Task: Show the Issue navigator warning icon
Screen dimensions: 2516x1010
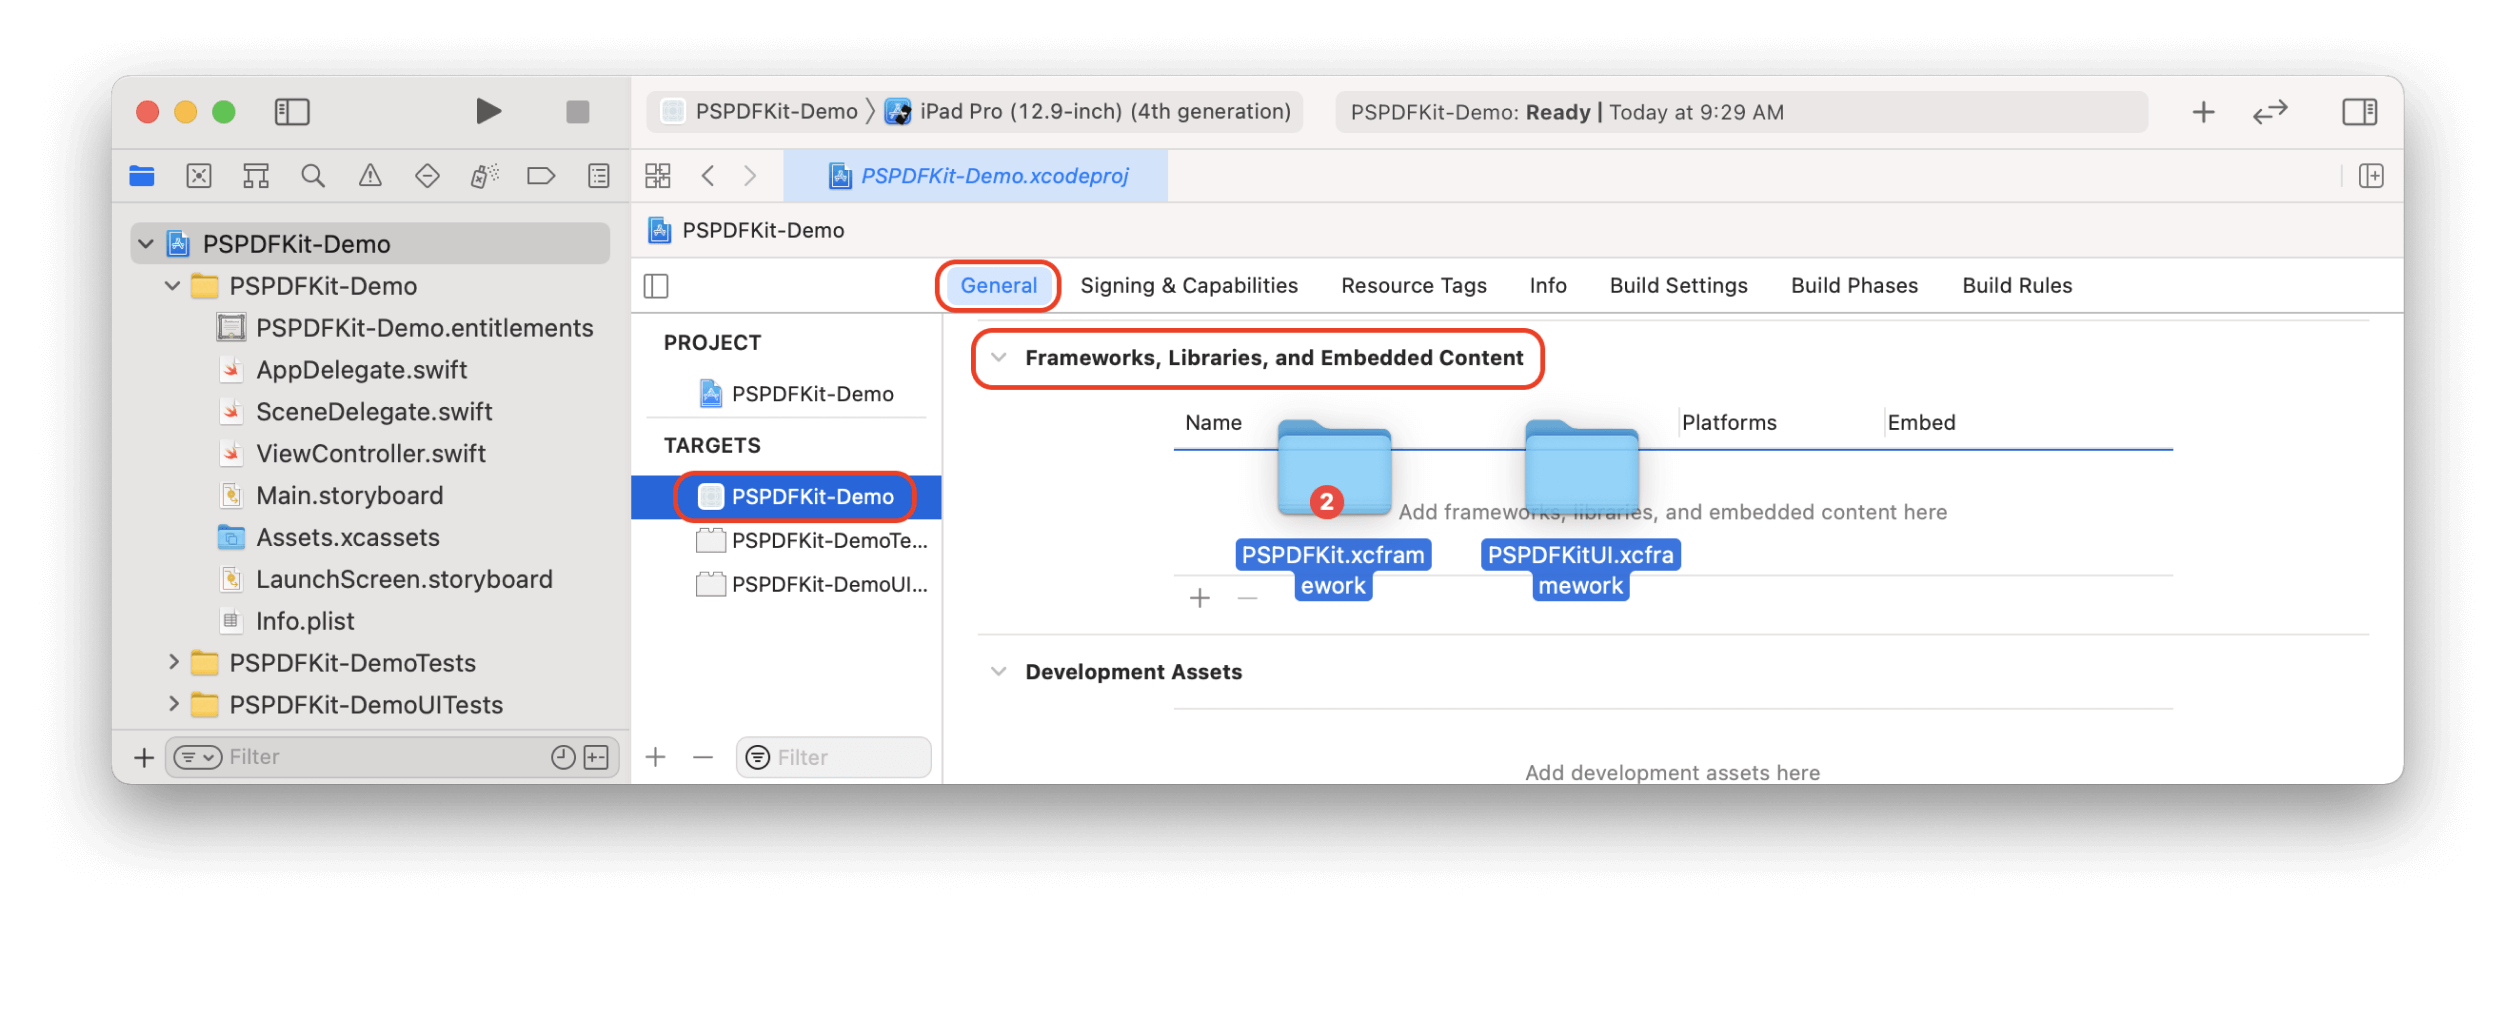Action: [x=371, y=175]
